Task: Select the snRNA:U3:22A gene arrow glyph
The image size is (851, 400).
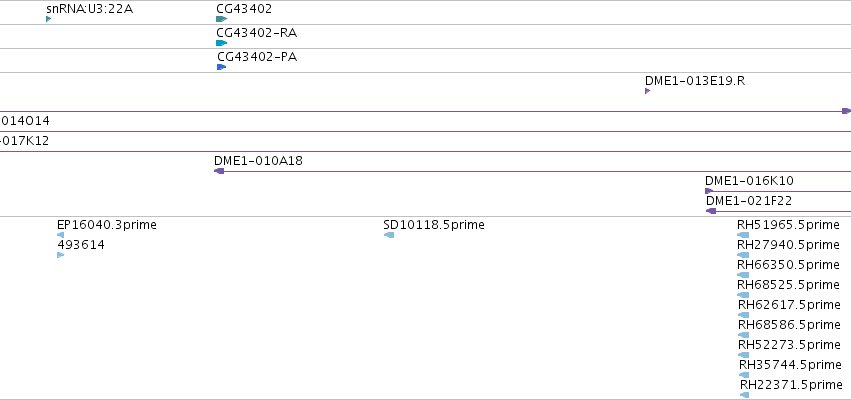Action: click(x=48, y=19)
